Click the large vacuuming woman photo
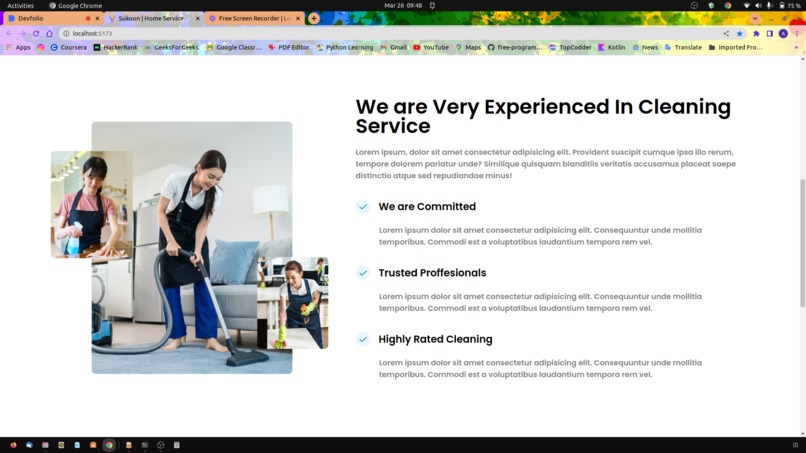Image resolution: width=806 pixels, height=453 pixels. [192, 248]
